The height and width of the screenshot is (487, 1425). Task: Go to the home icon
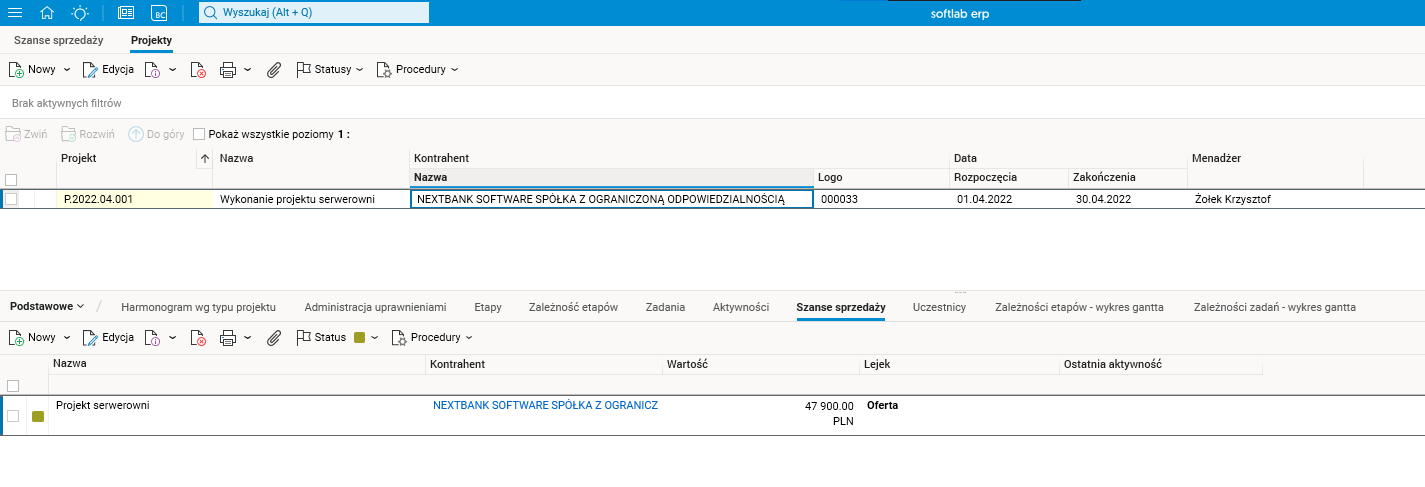(47, 13)
